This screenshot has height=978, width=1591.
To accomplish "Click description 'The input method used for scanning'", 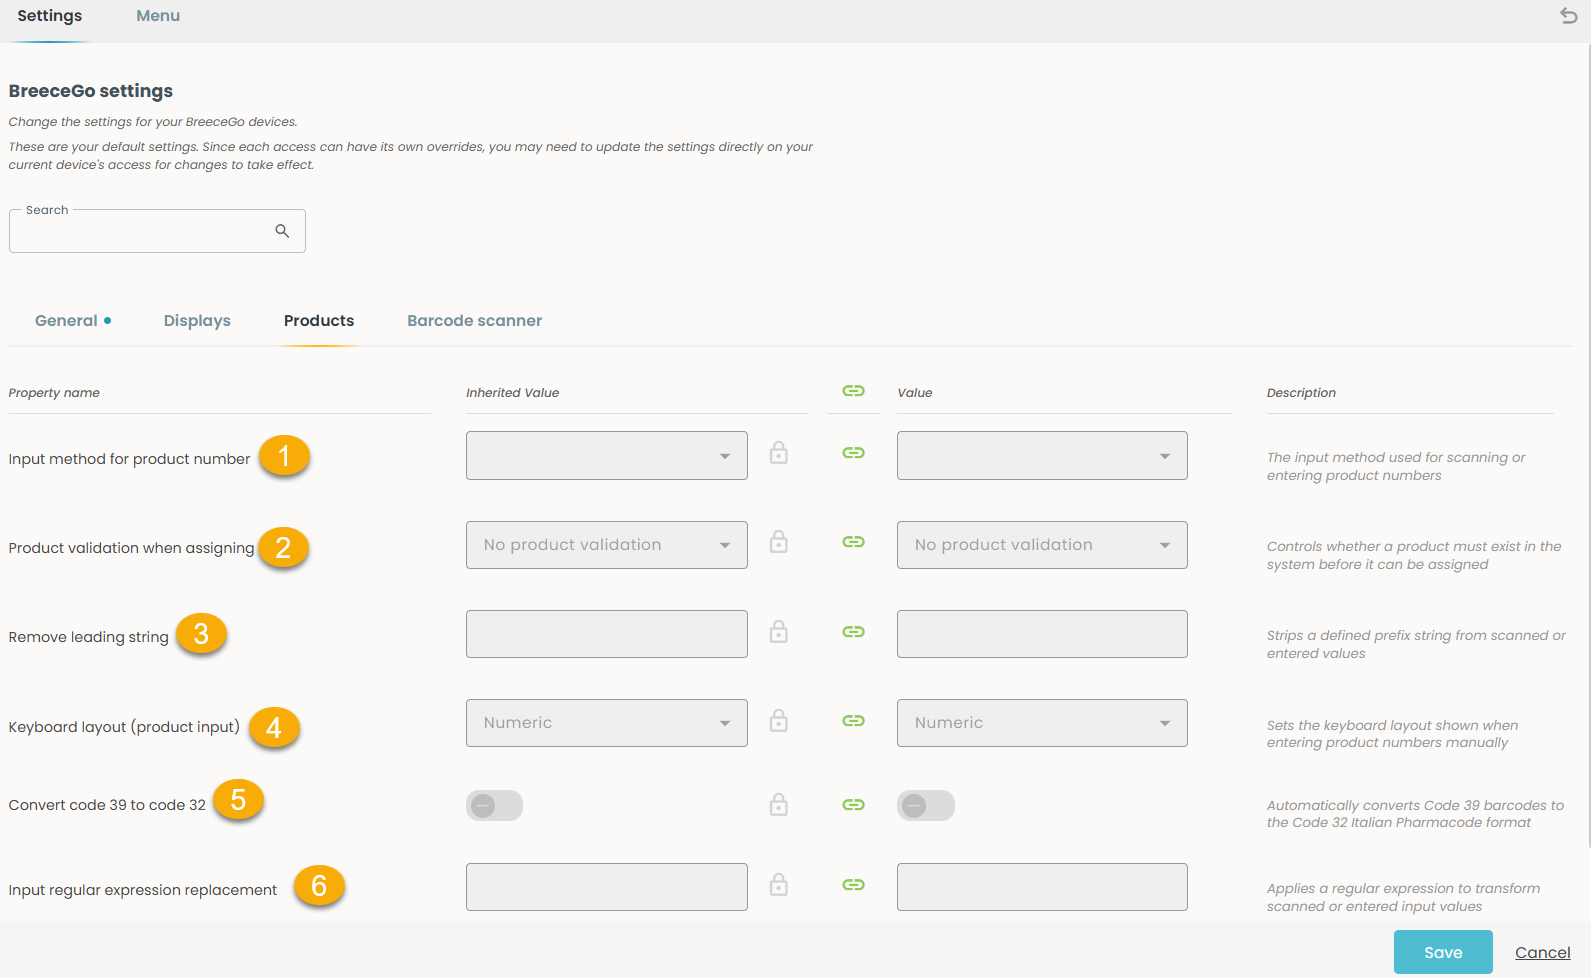I will pos(1396,466).
